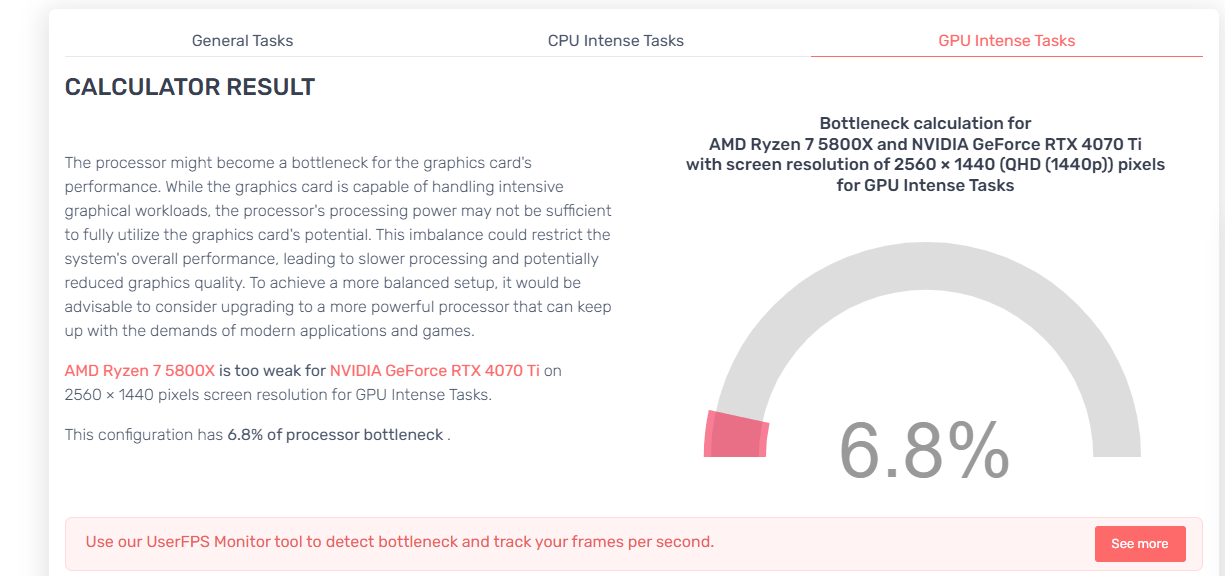Click the UserFPS Monitor tool banner text
This screenshot has width=1225, height=576.
coord(400,542)
